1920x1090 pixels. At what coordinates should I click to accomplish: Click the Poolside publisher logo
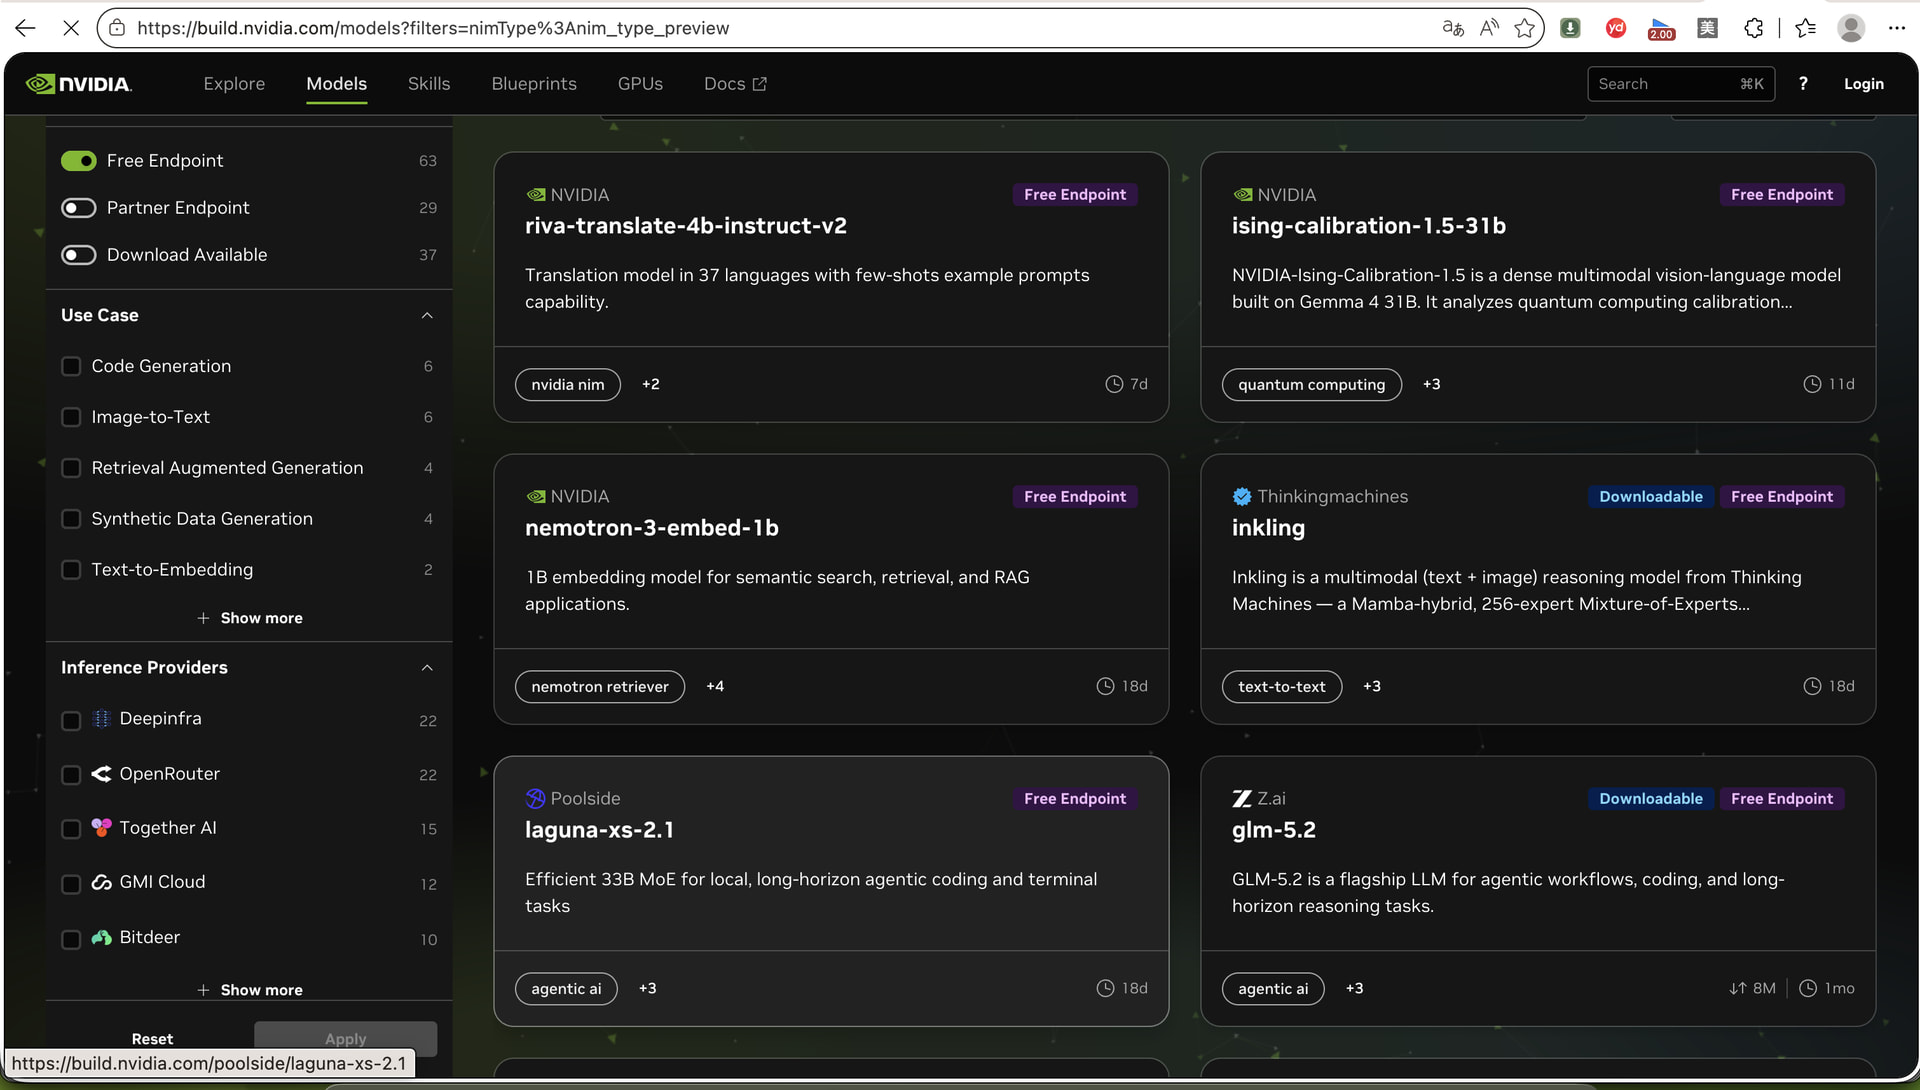(x=535, y=799)
